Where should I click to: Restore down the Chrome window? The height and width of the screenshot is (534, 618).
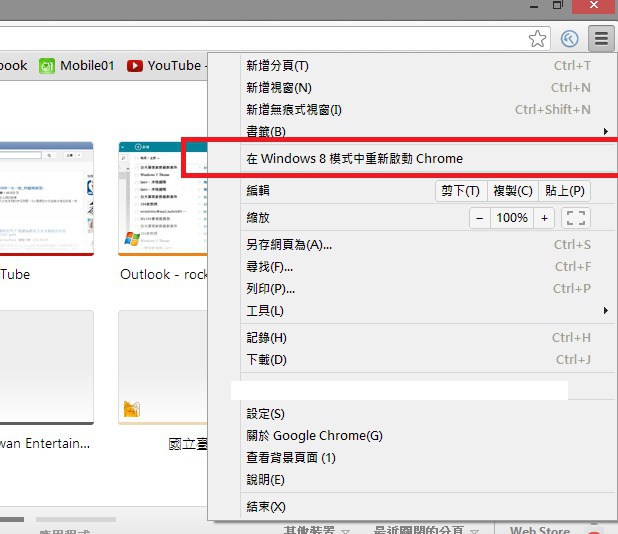click(x=557, y=5)
